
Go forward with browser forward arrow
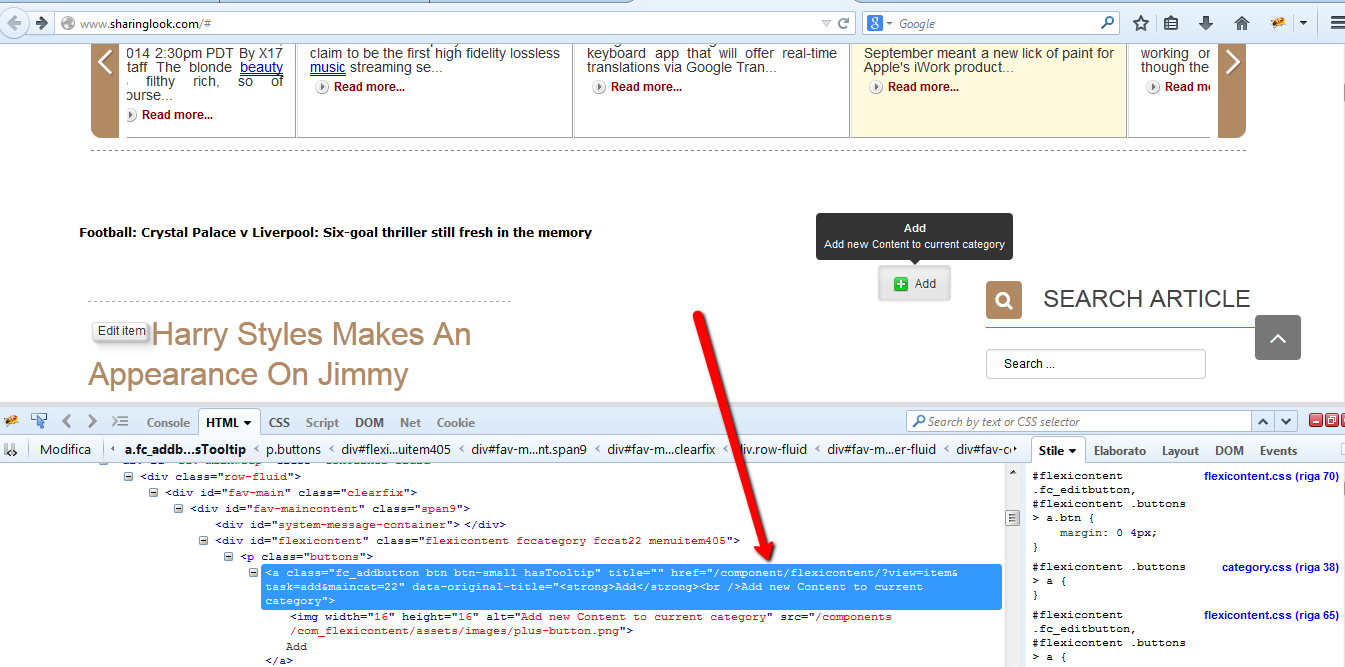tap(41, 23)
